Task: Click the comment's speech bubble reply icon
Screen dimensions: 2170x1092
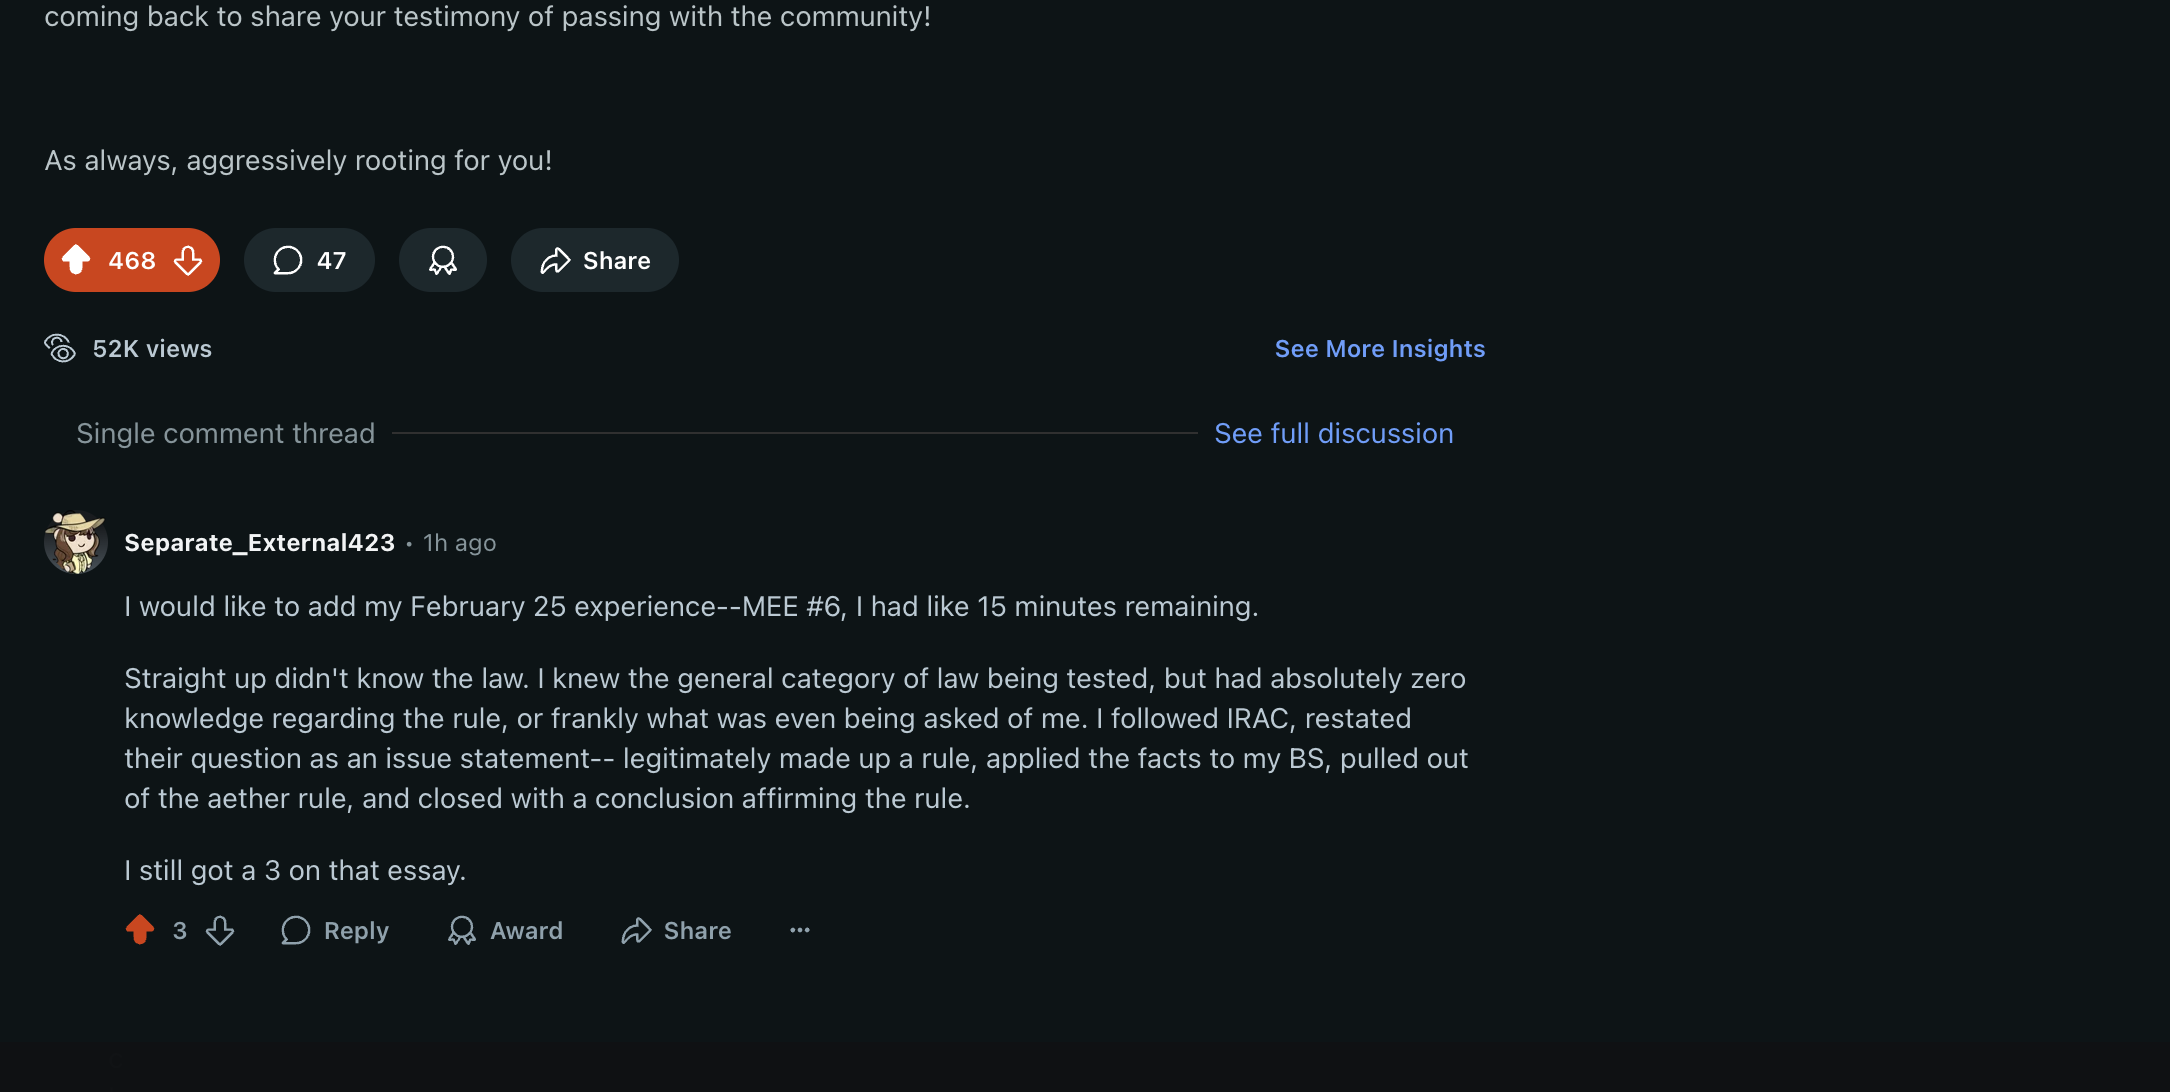Action: point(296,930)
